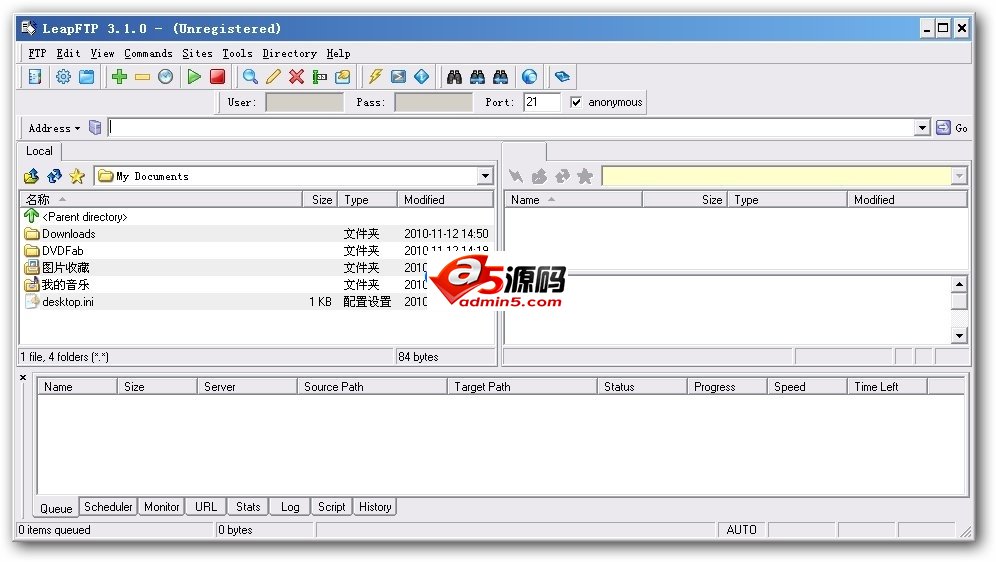Click the queue Status column header
The height and width of the screenshot is (562, 996).
[x=642, y=387]
